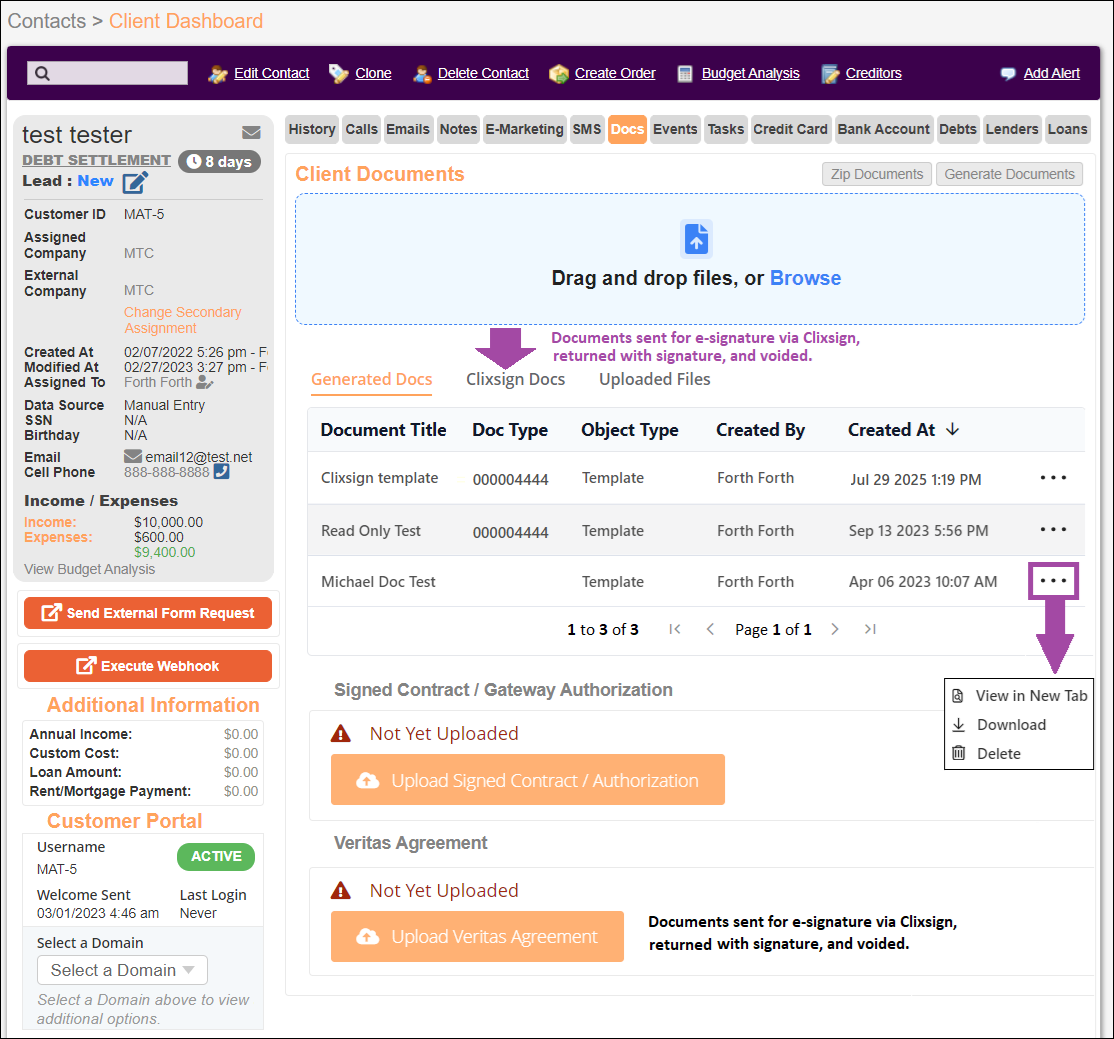Open the Select a Domain dropdown
Viewport: 1114px width, 1039px height.
tap(122, 970)
